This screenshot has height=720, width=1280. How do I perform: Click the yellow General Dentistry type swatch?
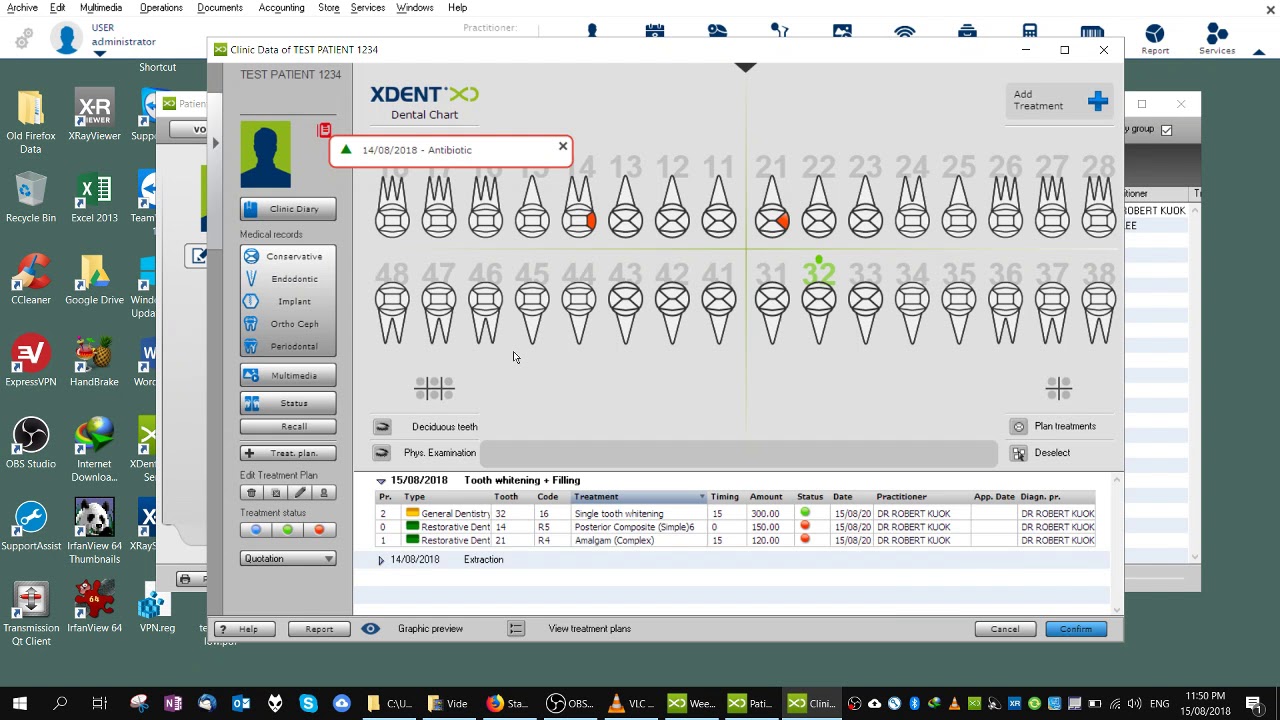pos(412,514)
